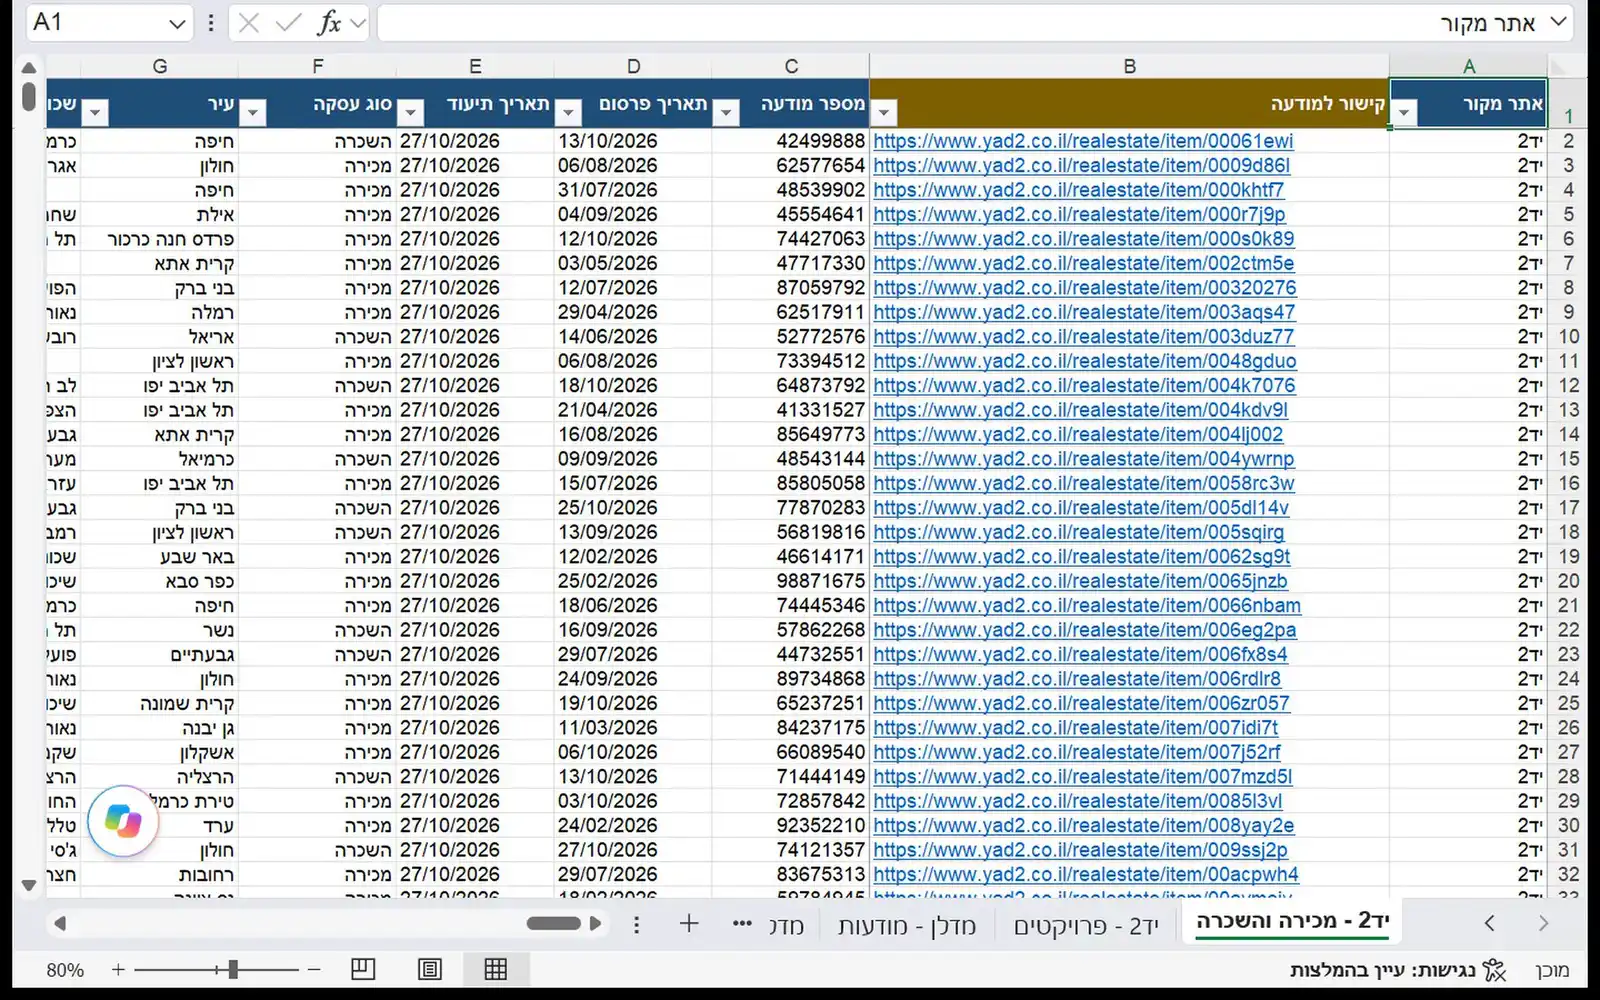Select column B header
Viewport: 1600px width, 1000px height.
point(1129,66)
